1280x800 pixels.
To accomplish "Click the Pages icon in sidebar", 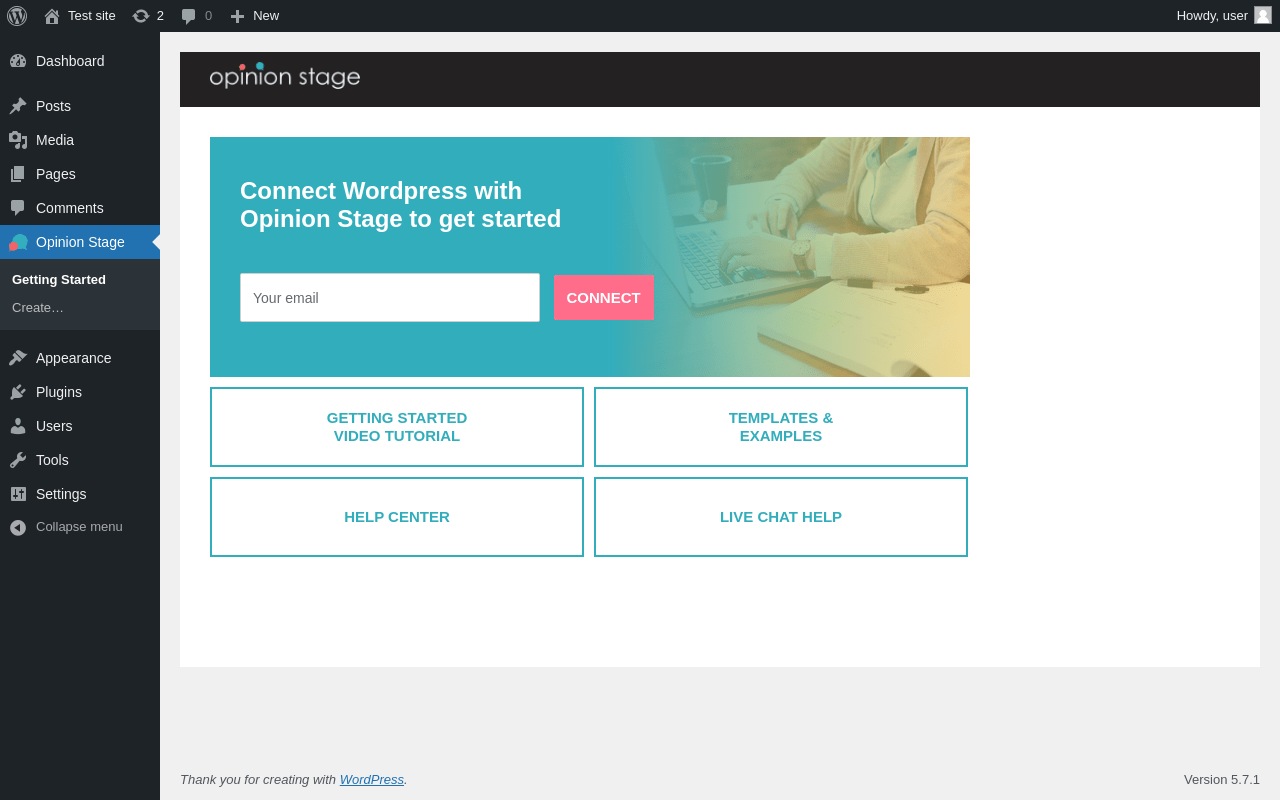I will [18, 174].
